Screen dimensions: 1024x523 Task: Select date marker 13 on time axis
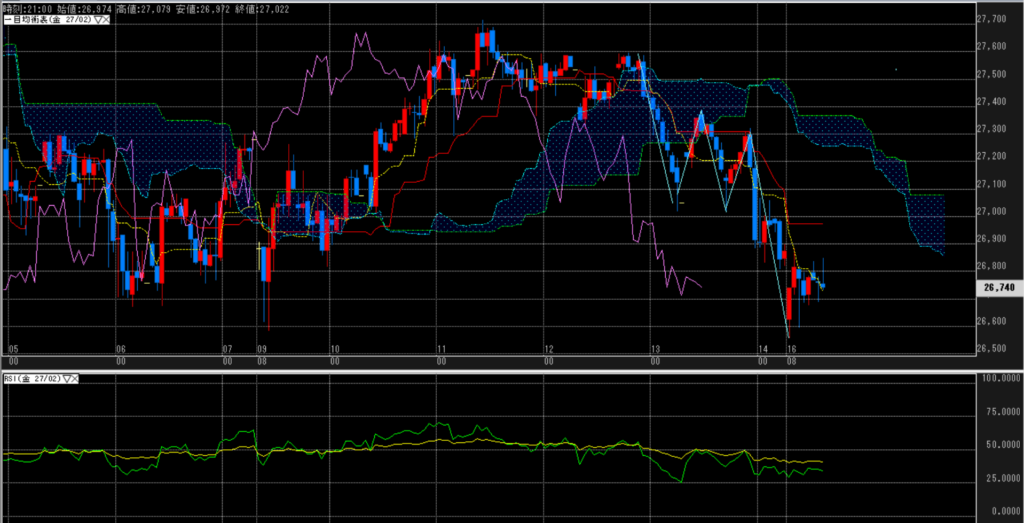coord(656,348)
